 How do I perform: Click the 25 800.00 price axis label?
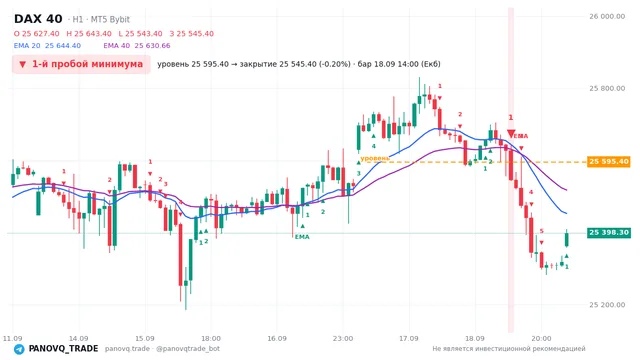[x=607, y=88]
